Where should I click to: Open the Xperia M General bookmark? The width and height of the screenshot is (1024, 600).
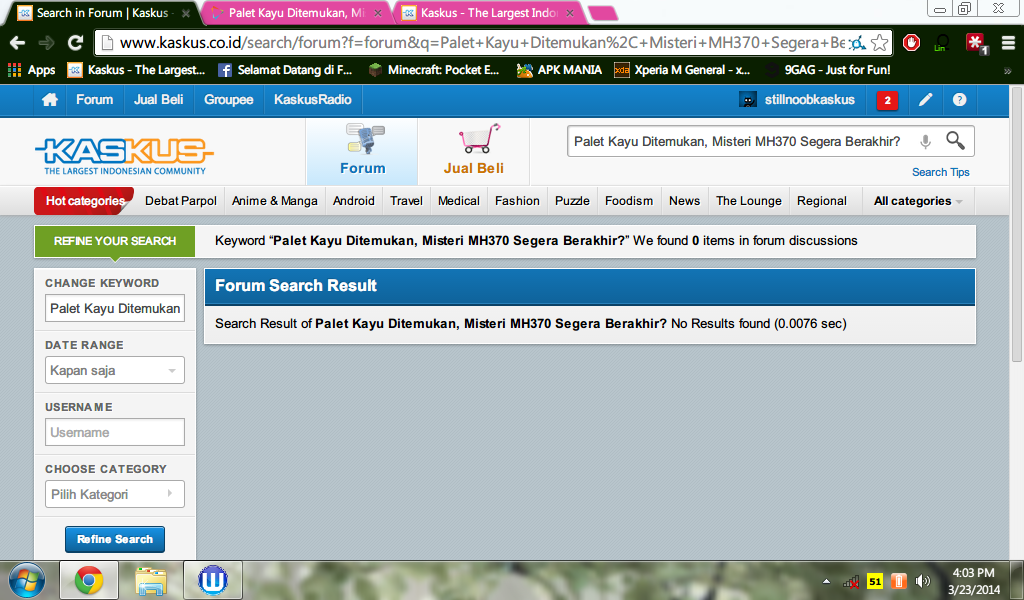coord(682,70)
